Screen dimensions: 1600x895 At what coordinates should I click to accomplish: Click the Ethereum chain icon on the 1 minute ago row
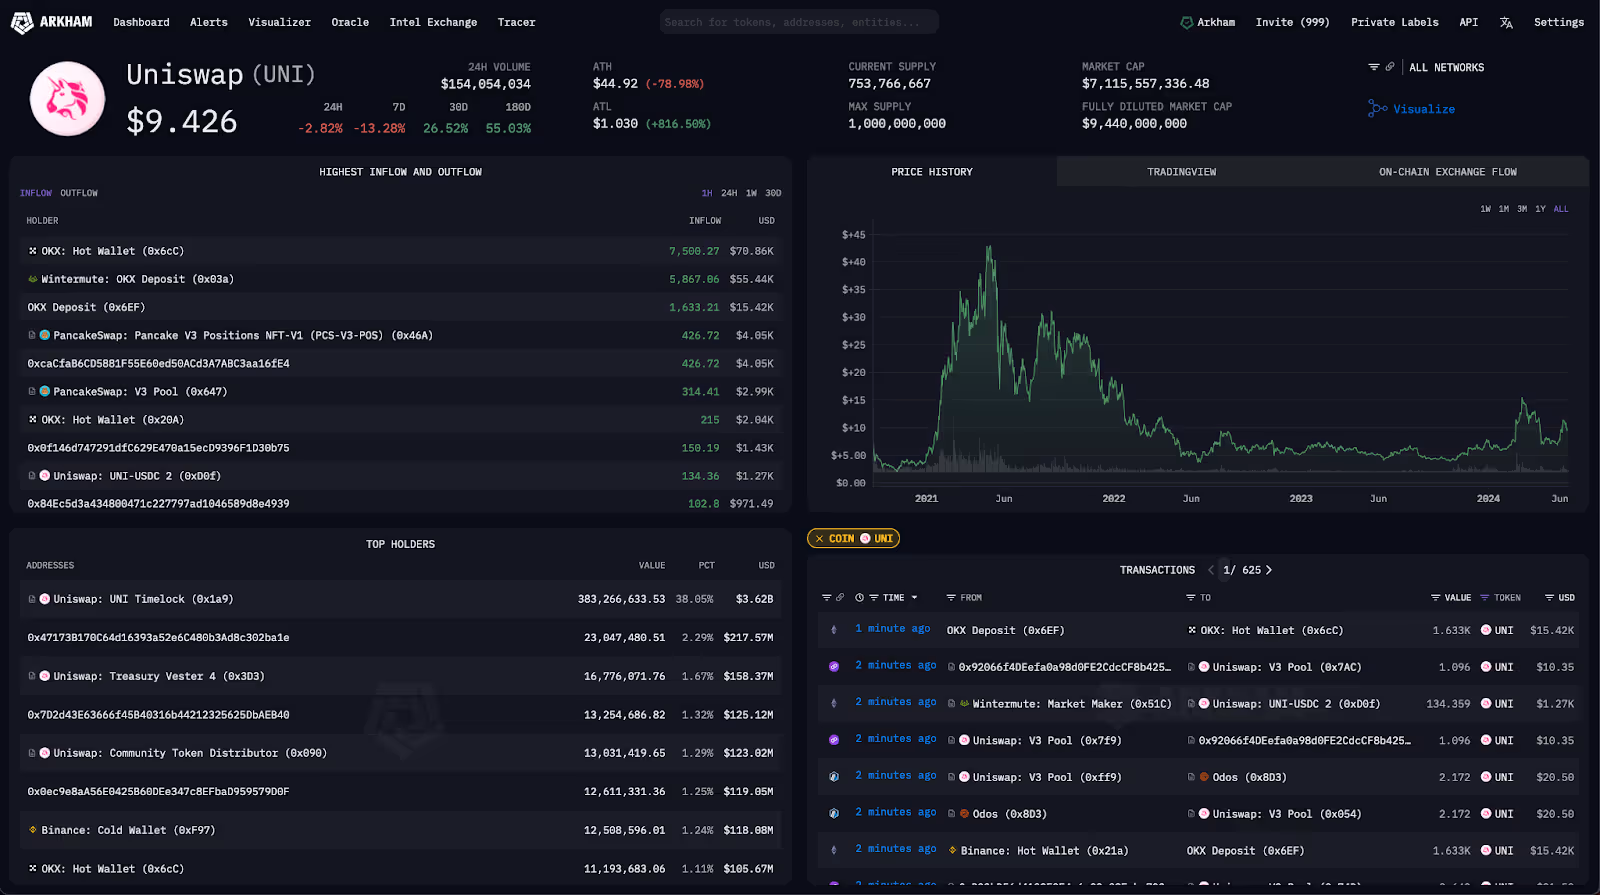click(834, 630)
